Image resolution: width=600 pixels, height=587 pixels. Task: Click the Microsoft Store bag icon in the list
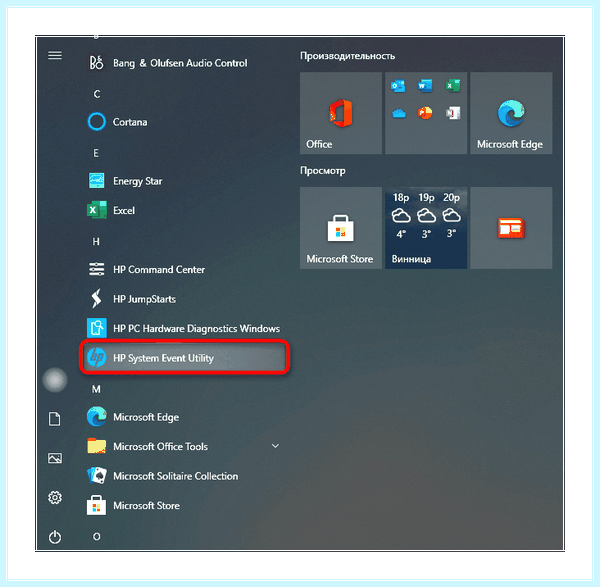(96, 505)
